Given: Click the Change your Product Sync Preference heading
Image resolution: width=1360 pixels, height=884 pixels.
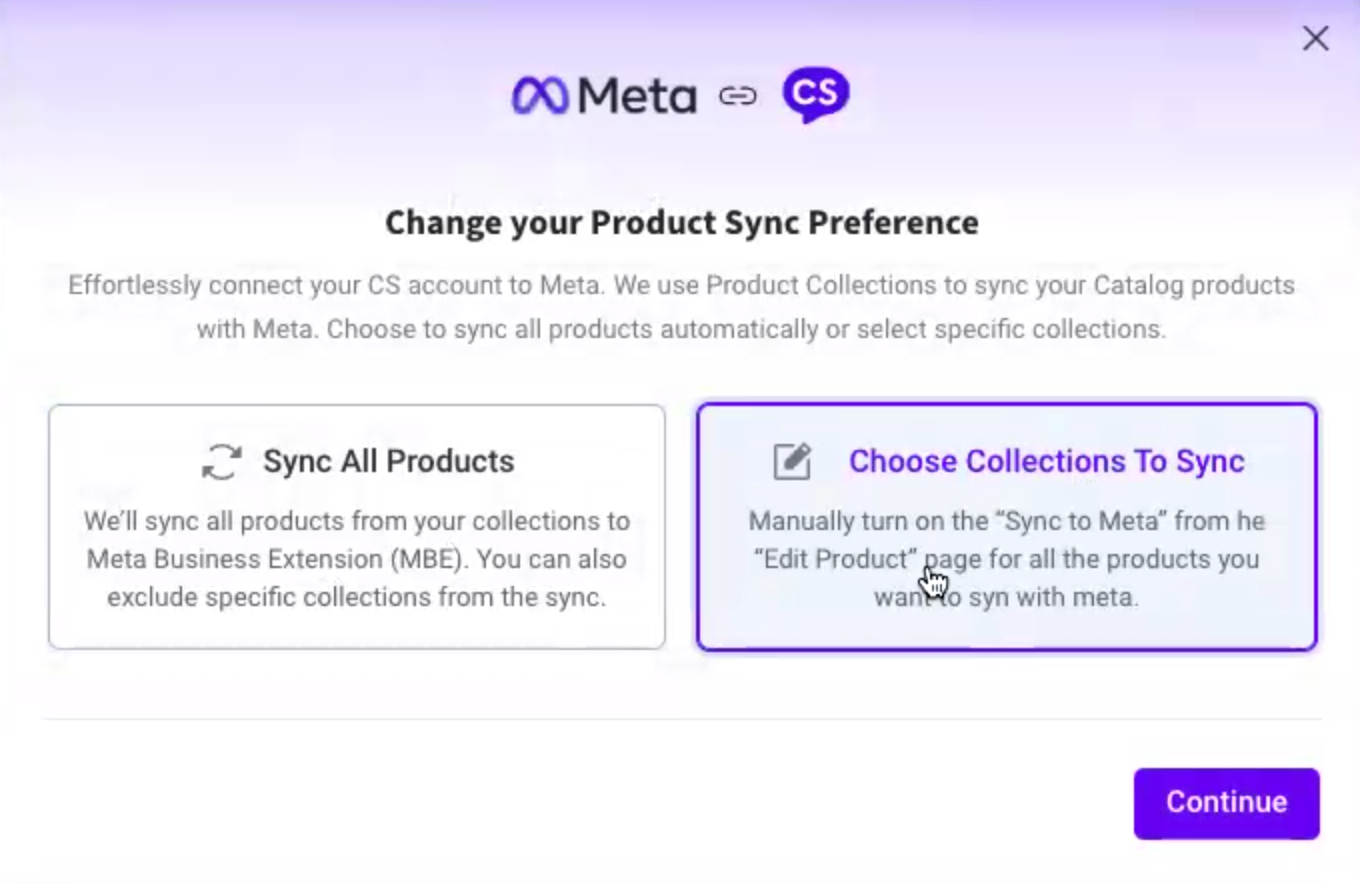Looking at the screenshot, I should coord(681,222).
